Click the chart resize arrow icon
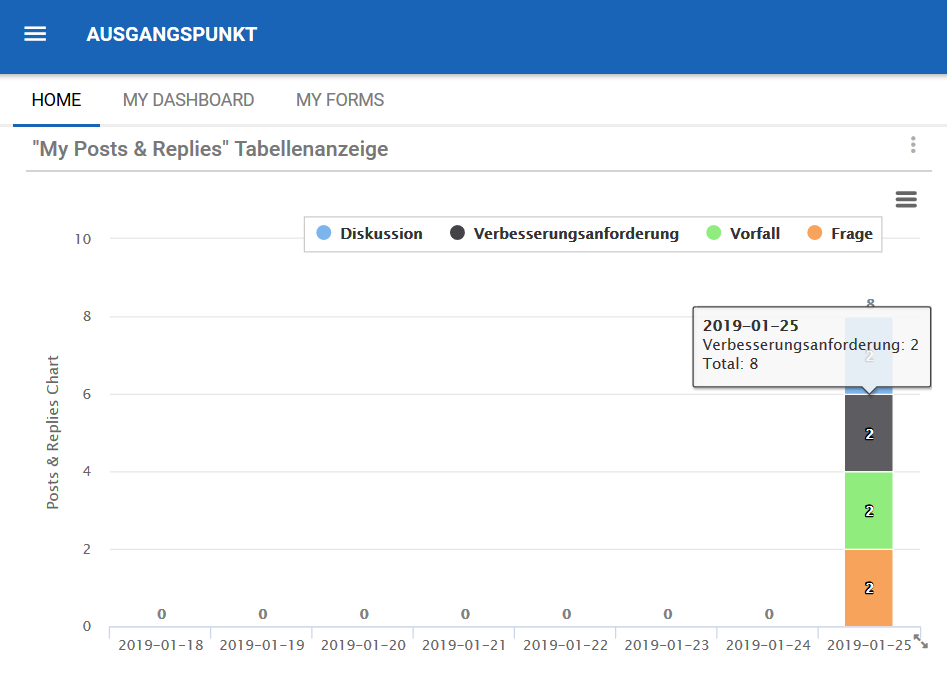Viewport: 947px width, 685px height. (921, 643)
